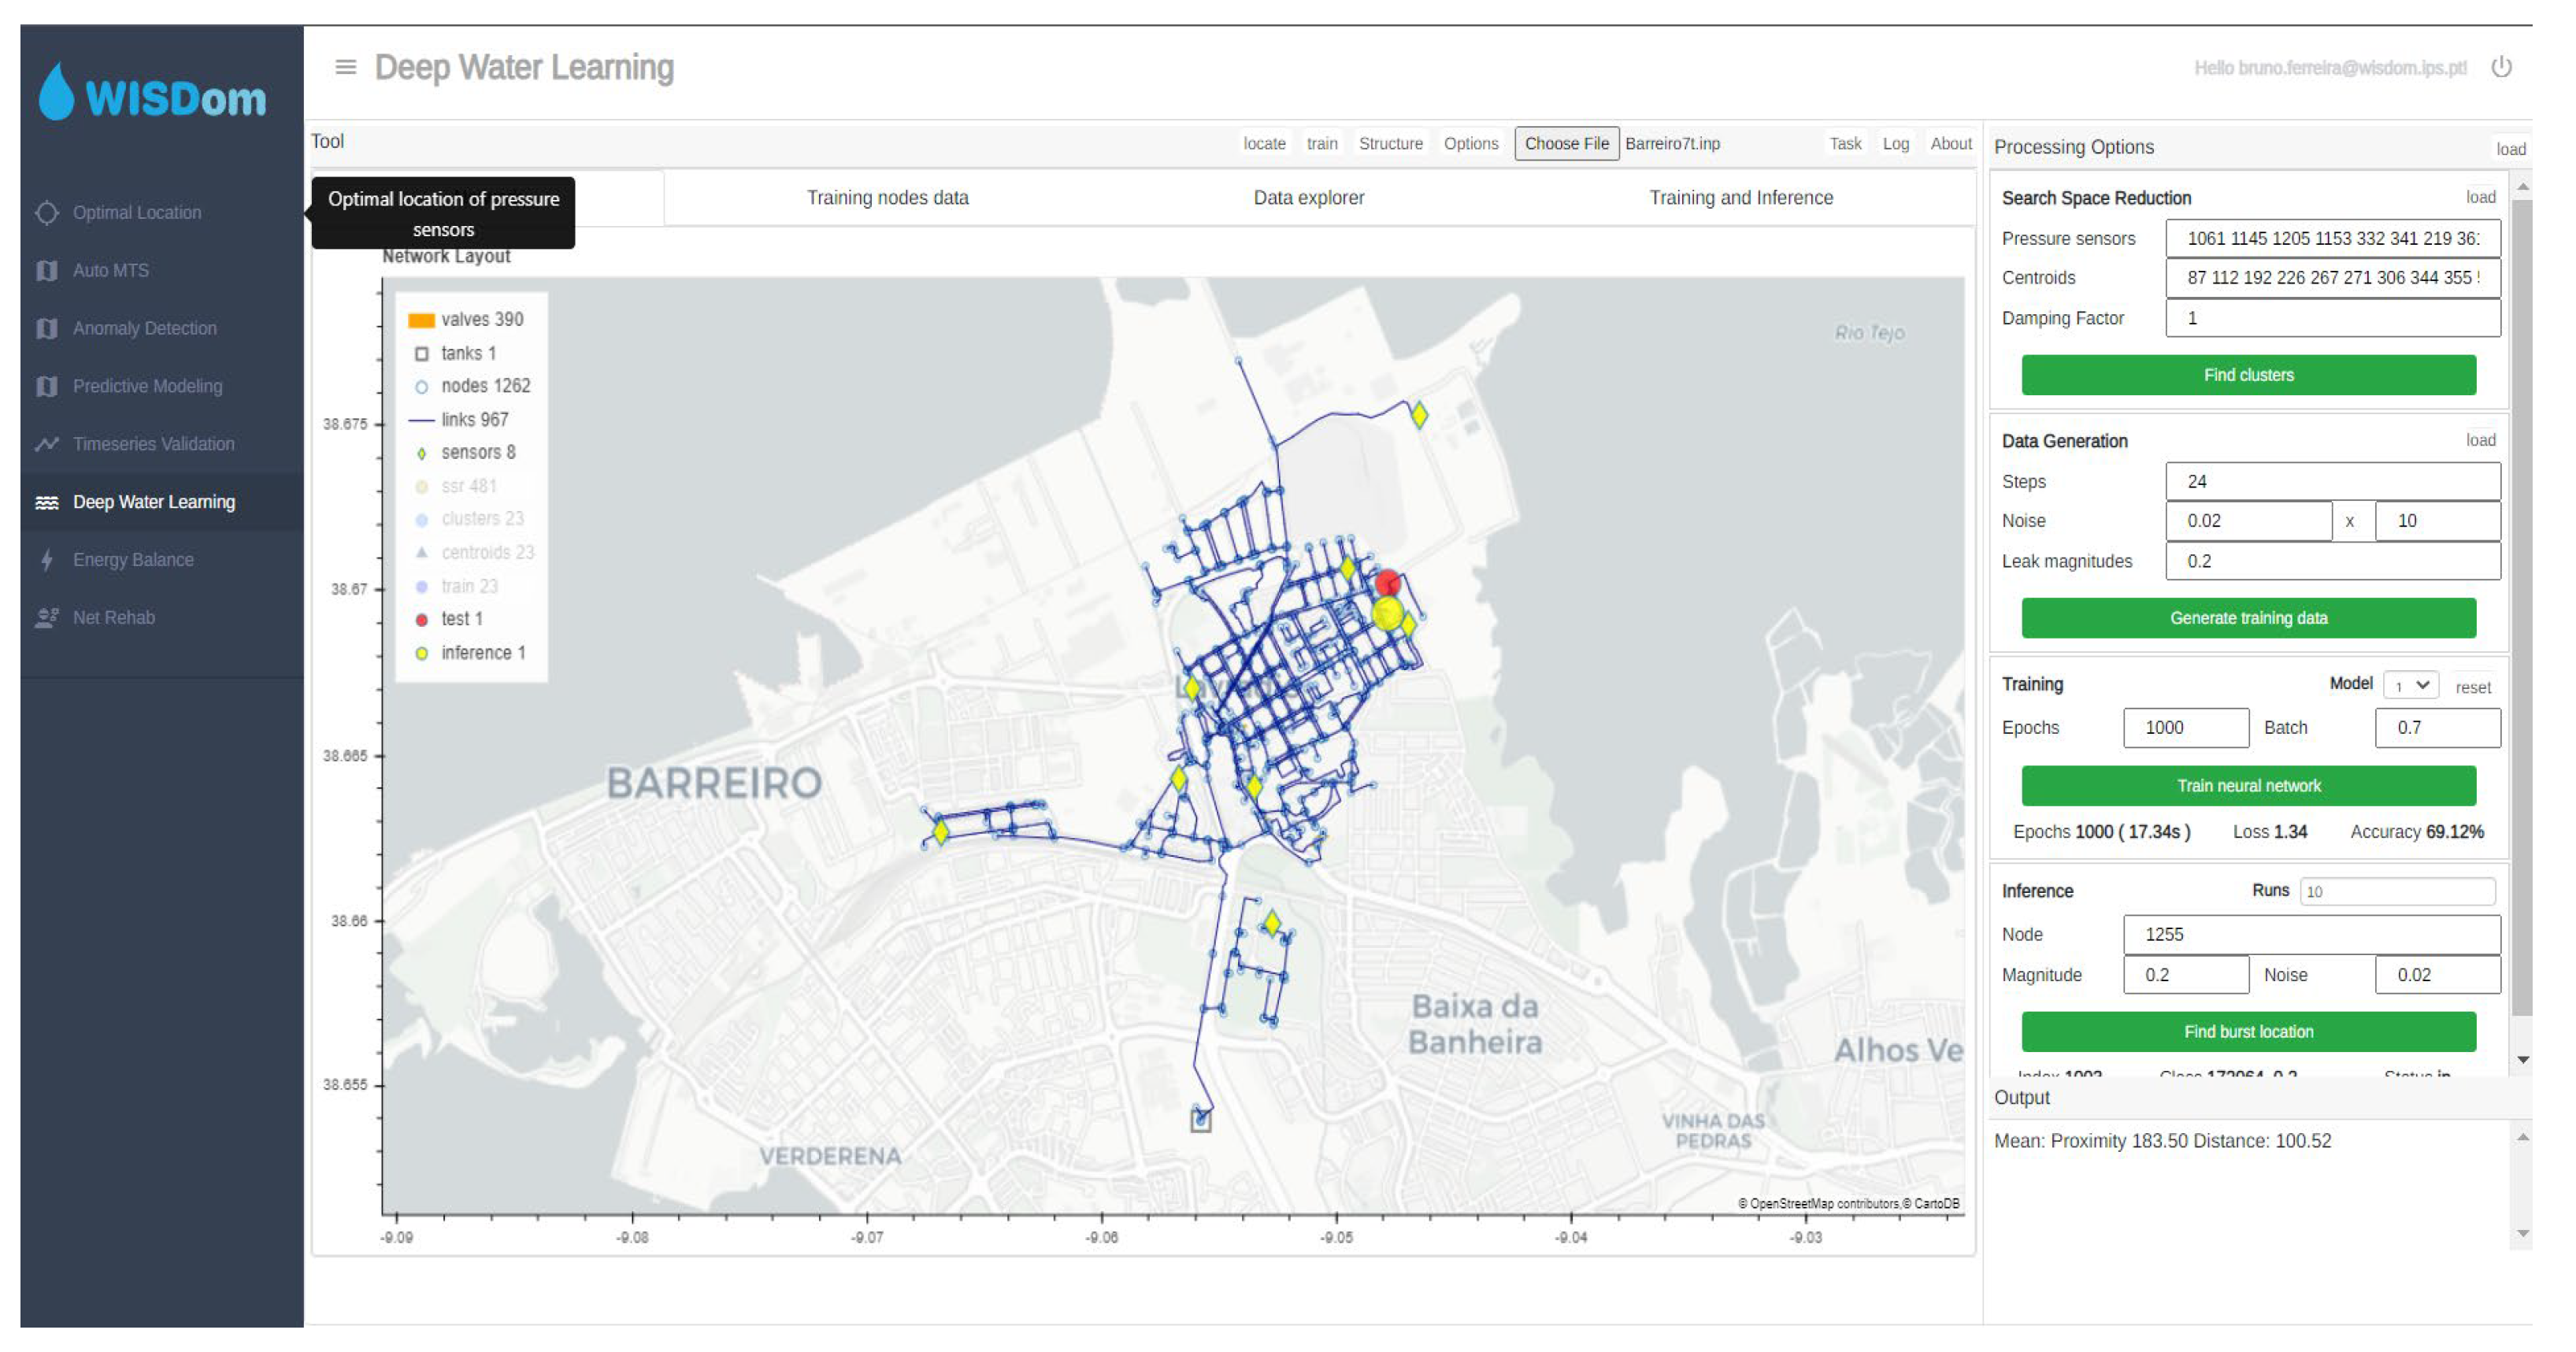This screenshot has width=2576, height=1352.
Task: Open the Model dropdown selector
Action: [x=2410, y=686]
